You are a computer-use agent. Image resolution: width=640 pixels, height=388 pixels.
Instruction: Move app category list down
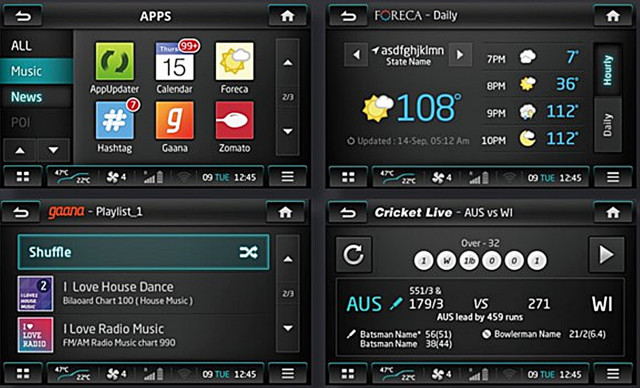(x=53, y=150)
